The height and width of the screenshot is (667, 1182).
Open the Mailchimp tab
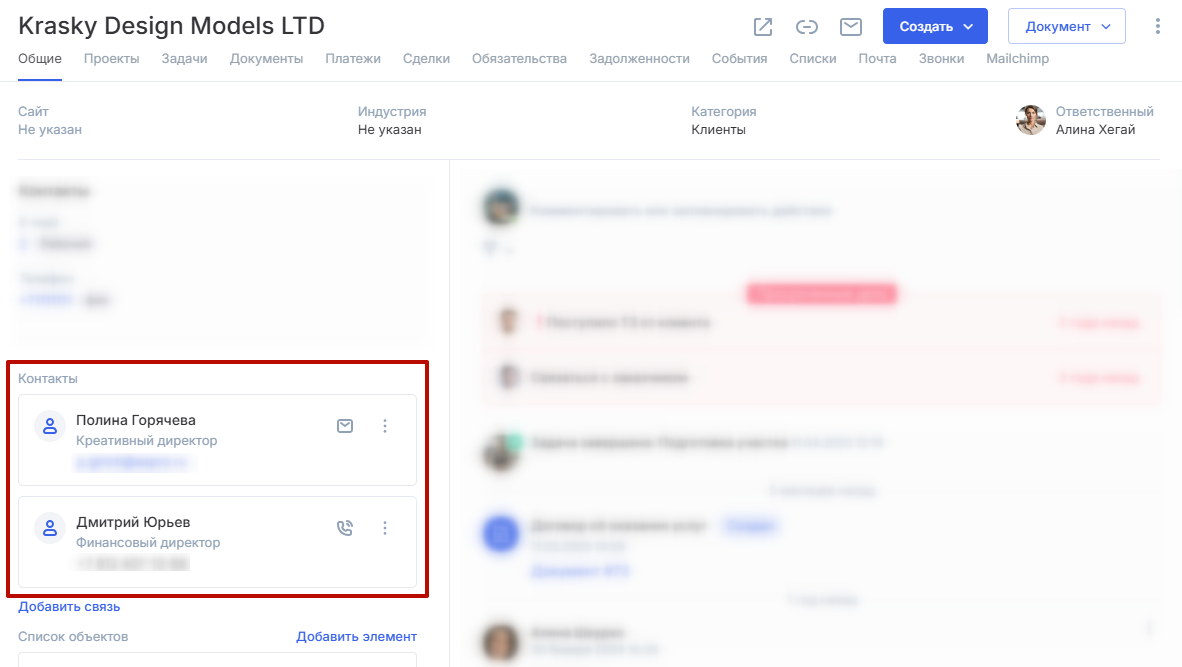tap(1018, 59)
